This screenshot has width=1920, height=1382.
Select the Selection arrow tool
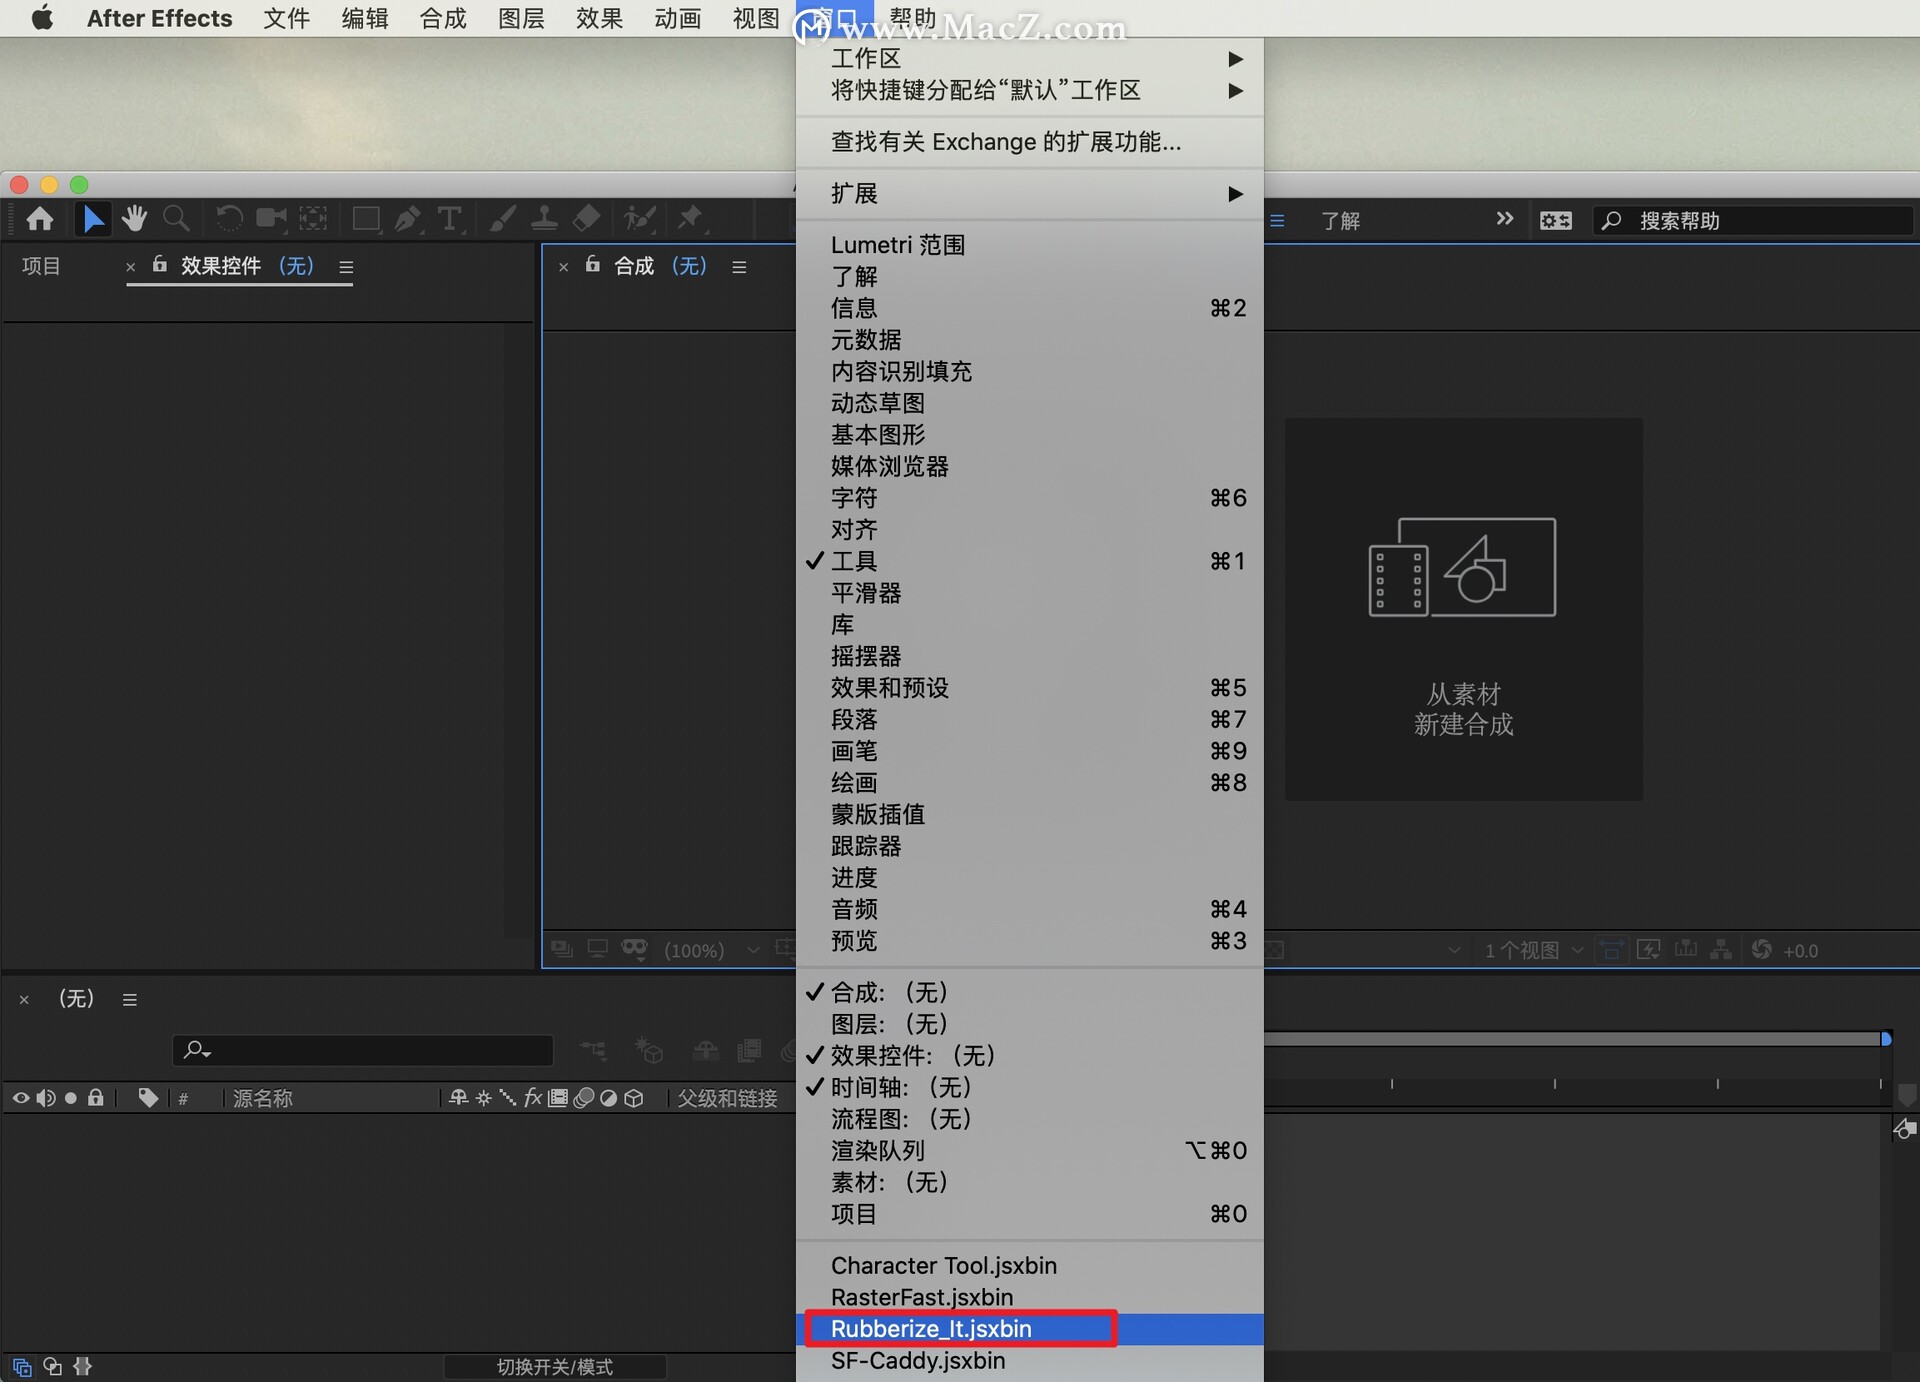pos(93,219)
